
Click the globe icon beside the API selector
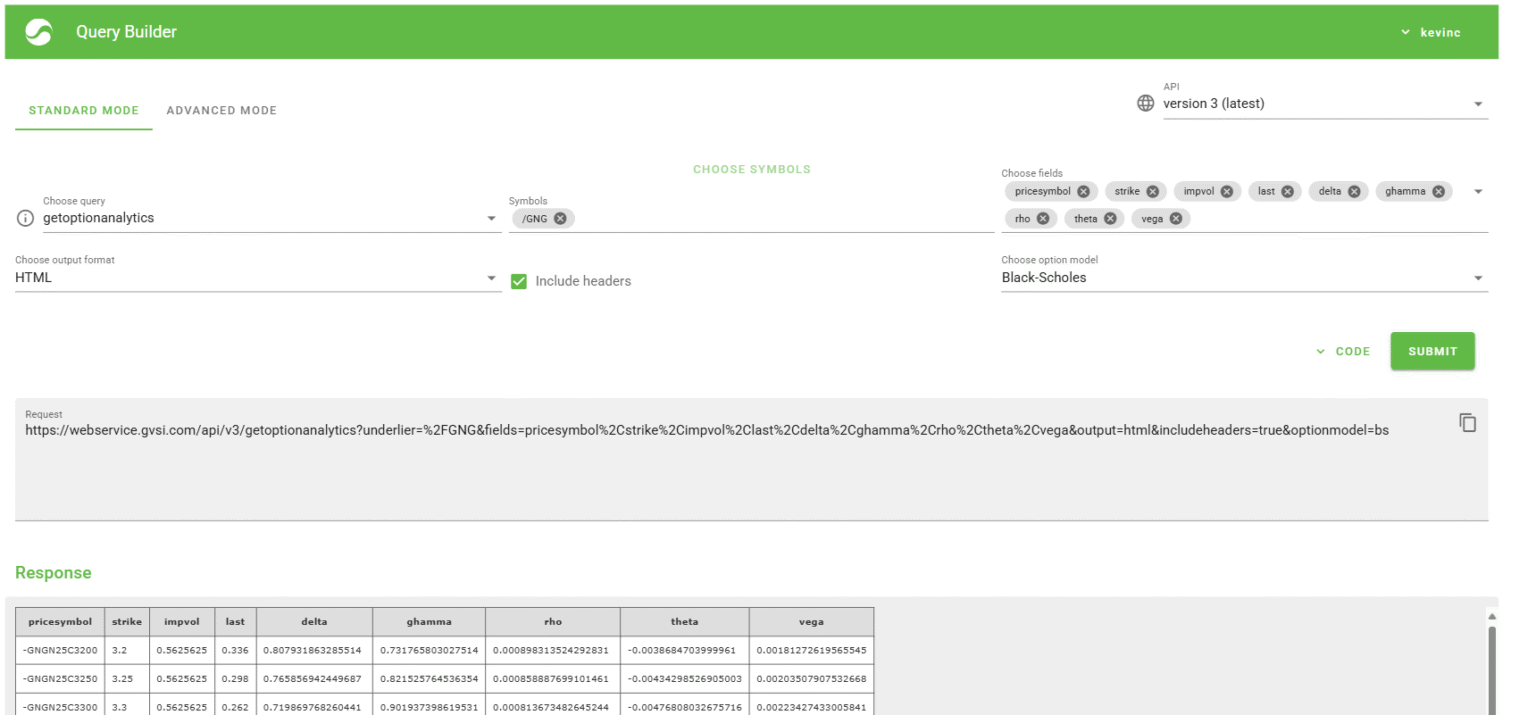[x=1144, y=103]
